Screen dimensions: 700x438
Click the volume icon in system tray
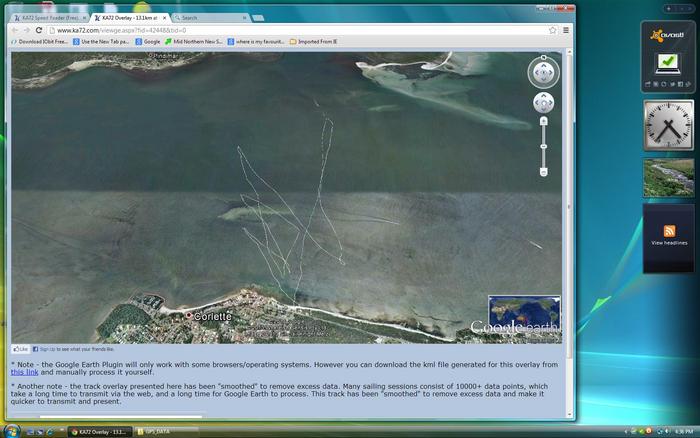(x=667, y=431)
